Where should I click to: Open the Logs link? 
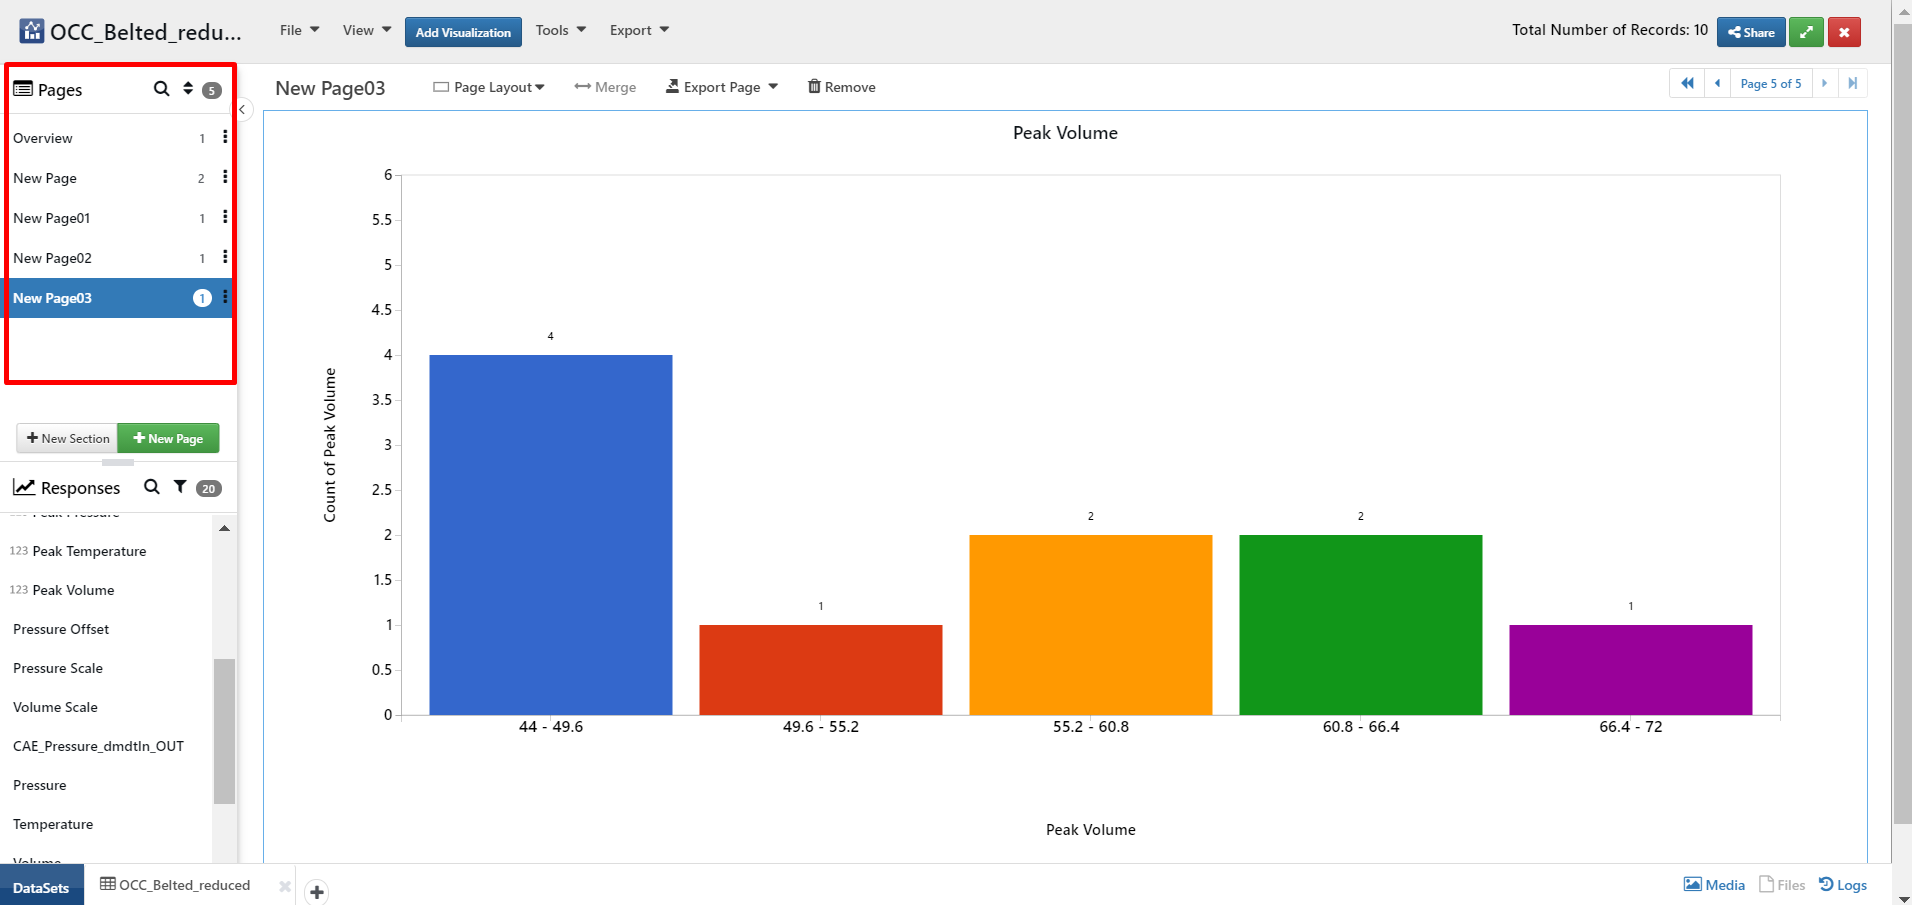click(x=1843, y=885)
